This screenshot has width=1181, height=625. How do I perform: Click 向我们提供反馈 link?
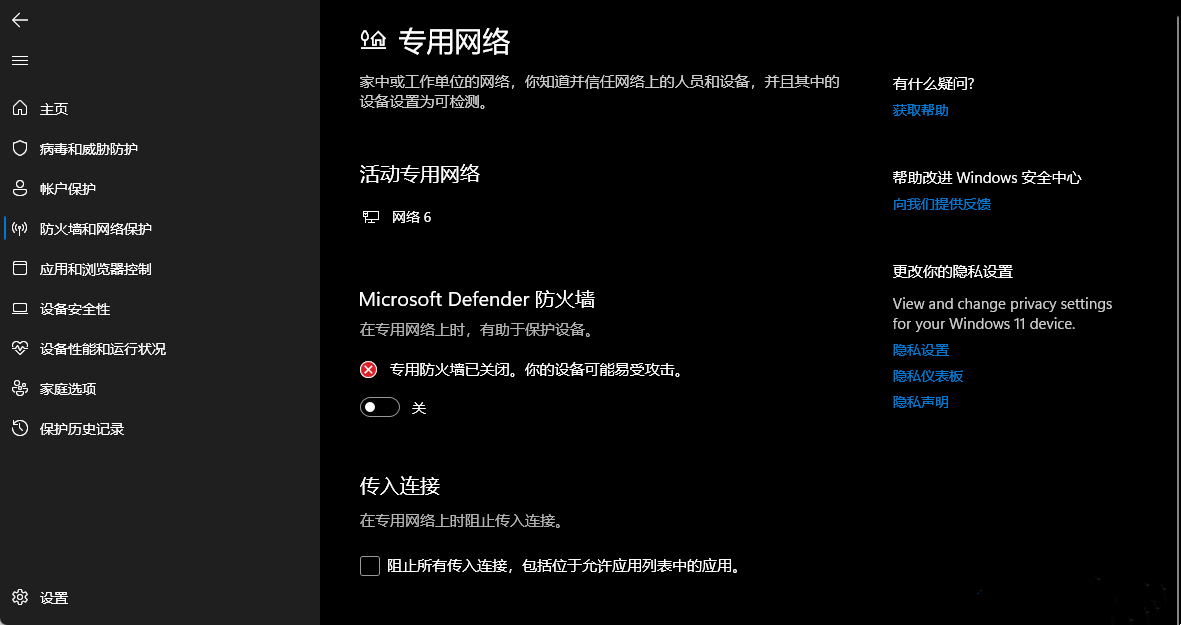[x=941, y=204]
